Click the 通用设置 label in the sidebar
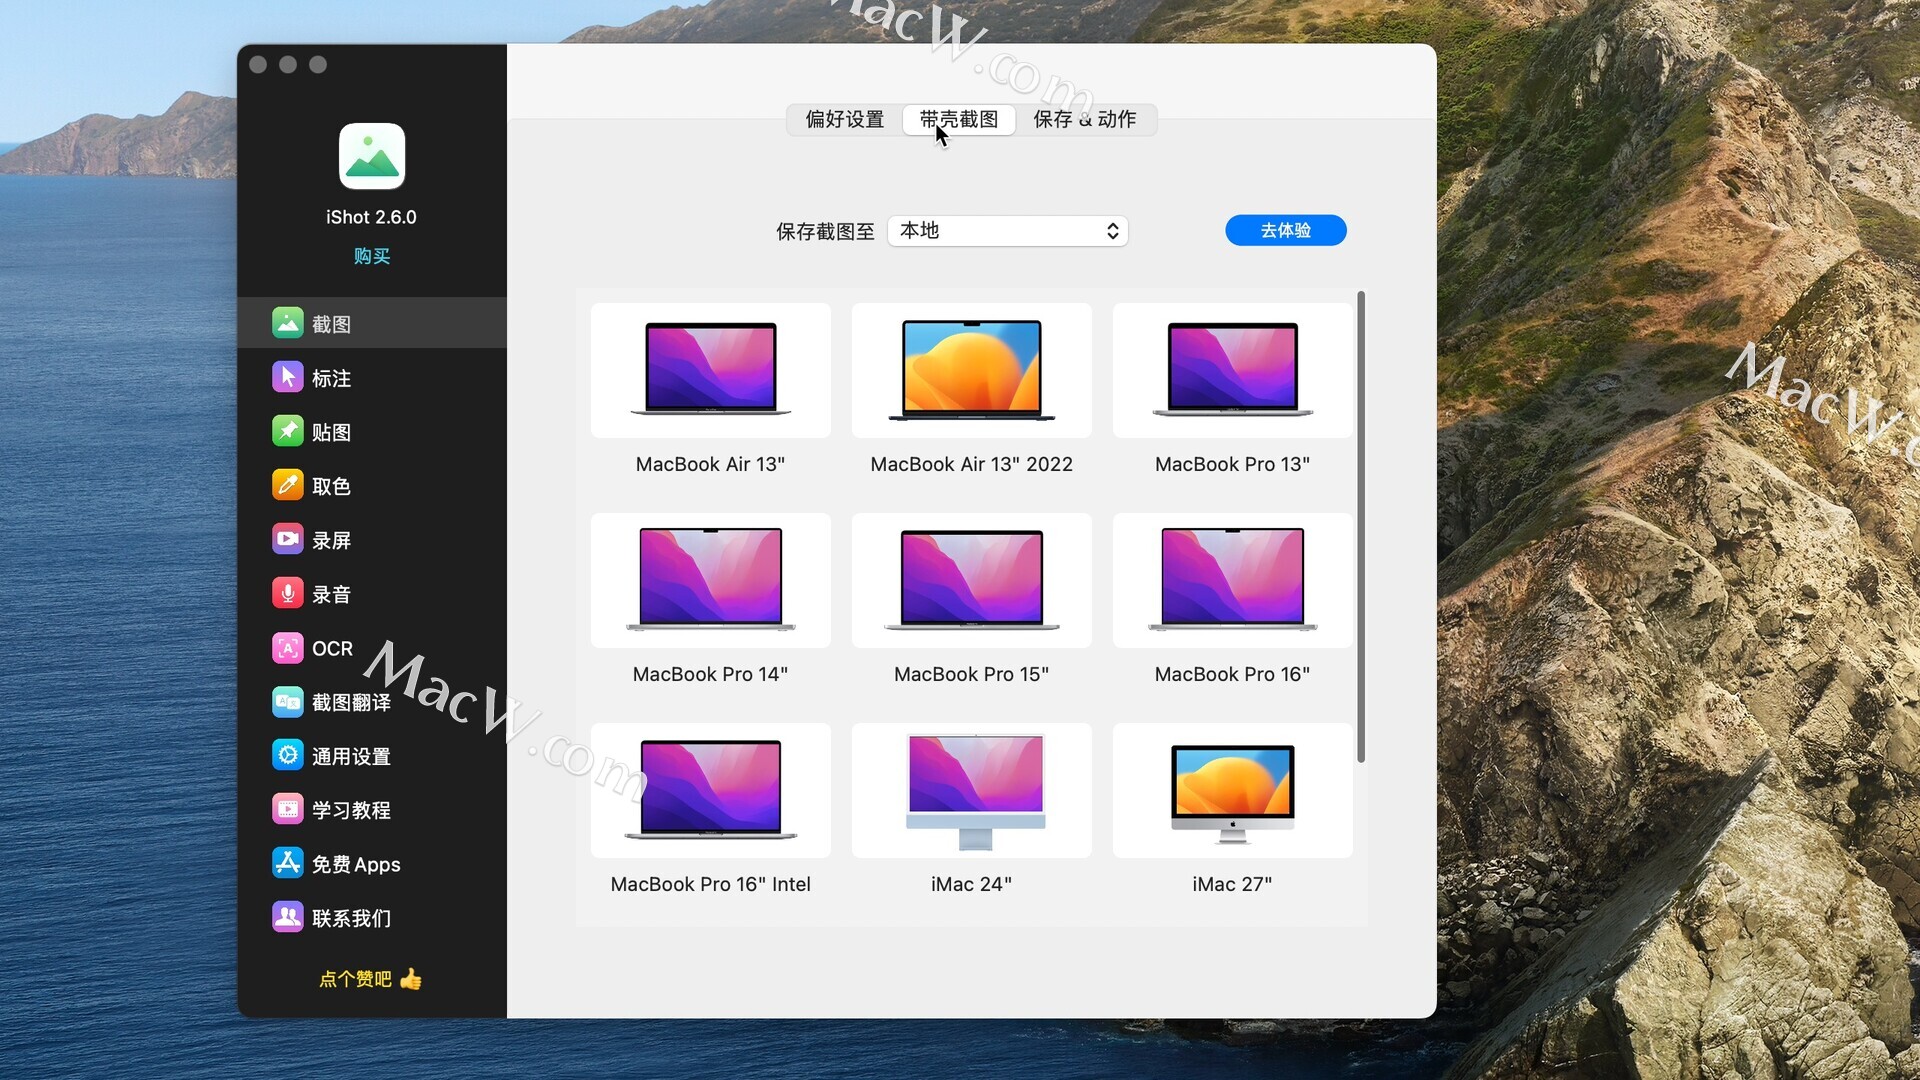The height and width of the screenshot is (1080, 1920). pyautogui.click(x=351, y=756)
